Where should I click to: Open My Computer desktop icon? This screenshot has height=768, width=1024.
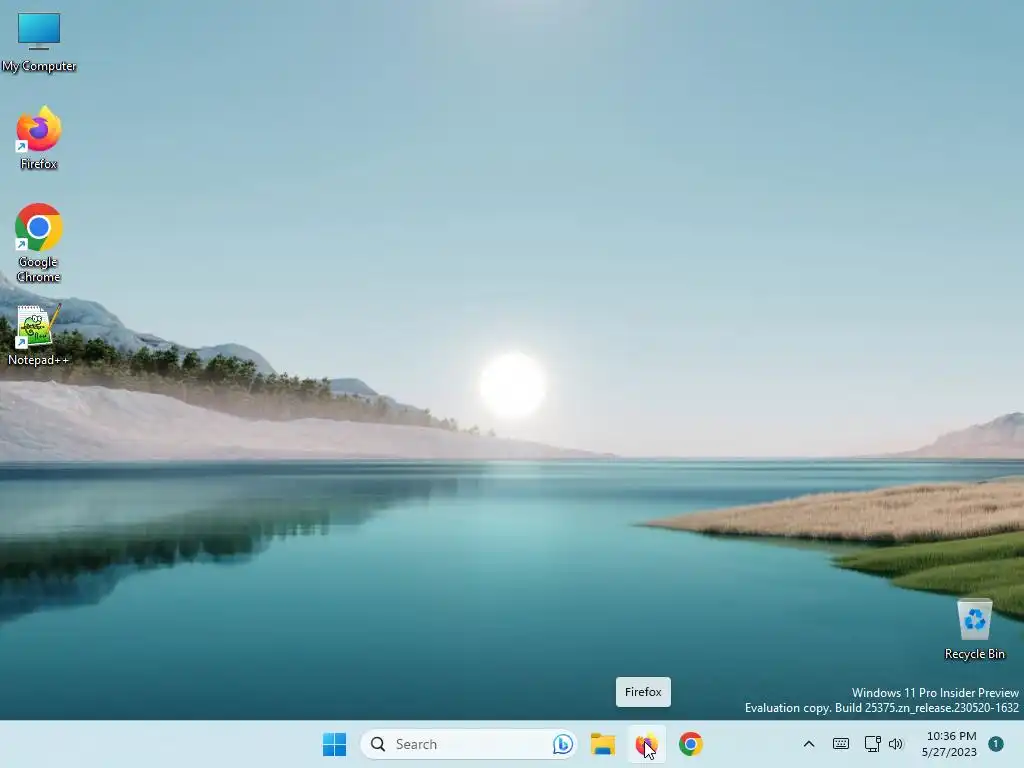click(39, 42)
